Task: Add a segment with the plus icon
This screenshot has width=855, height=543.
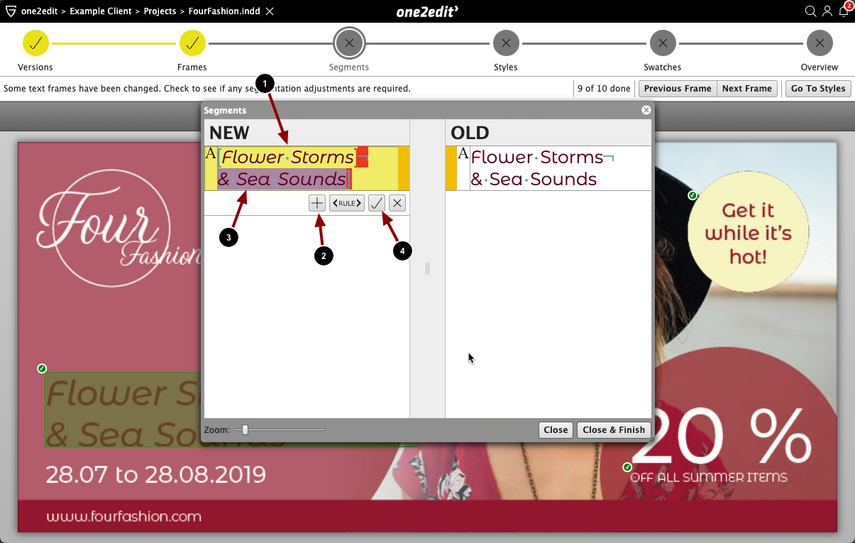Action: pyautogui.click(x=317, y=203)
